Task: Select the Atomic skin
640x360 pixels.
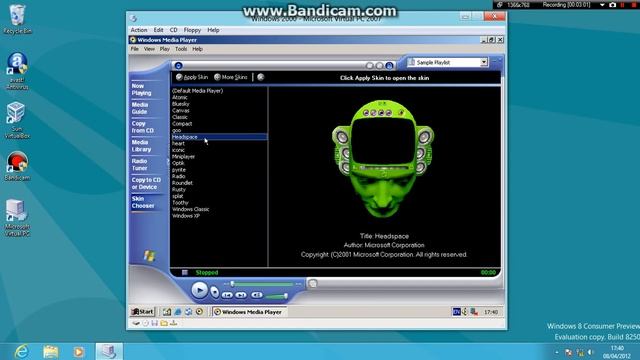Action: [x=180, y=97]
